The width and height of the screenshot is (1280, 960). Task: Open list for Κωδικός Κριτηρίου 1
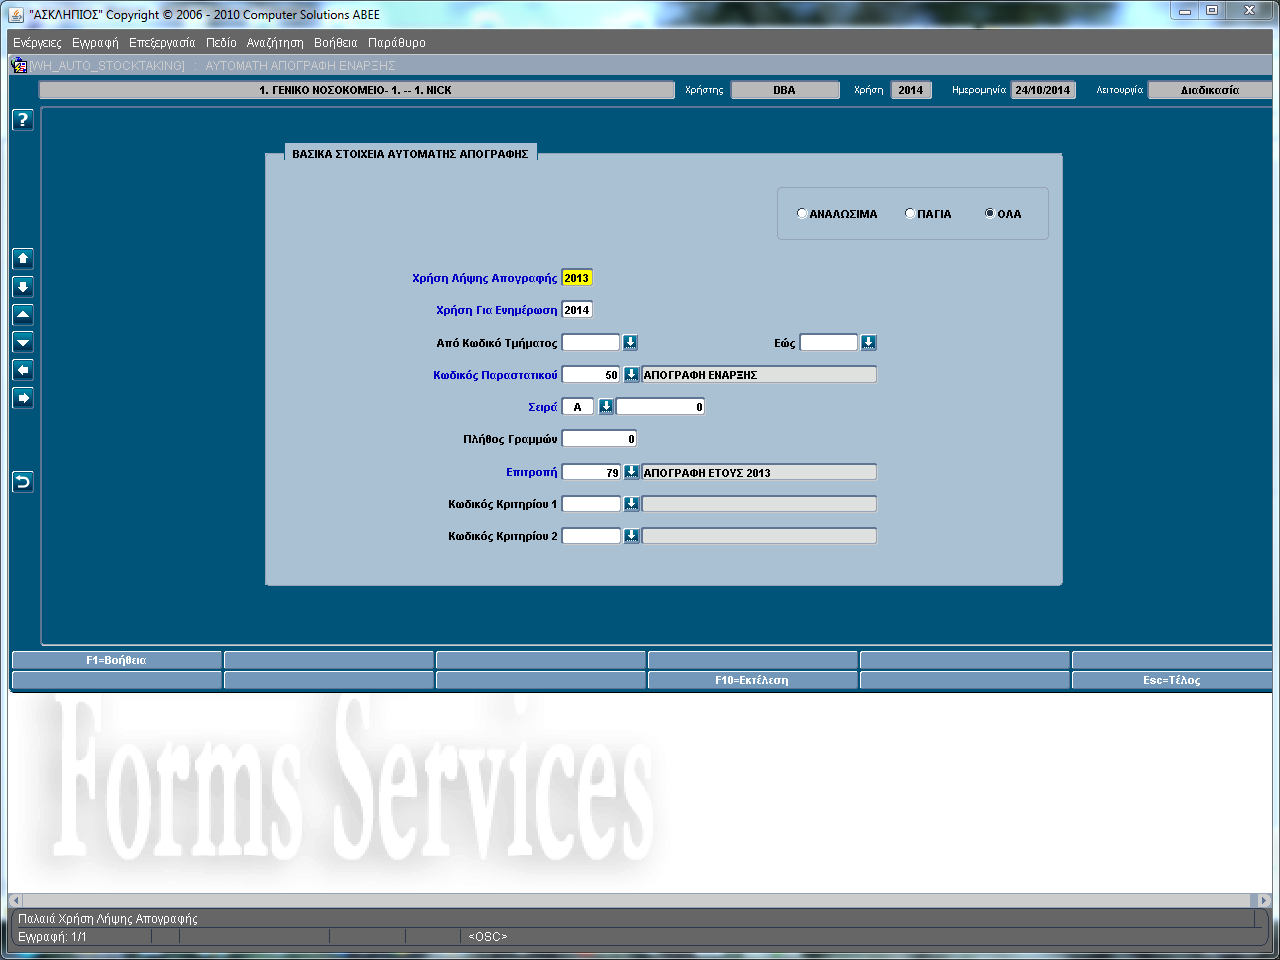[x=631, y=503]
